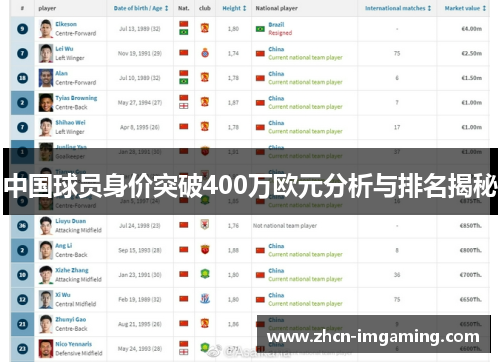This screenshot has height=362, width=500.
Task: Click shirt number 10 badge for Xizhe Zhang
Action: tap(22, 275)
